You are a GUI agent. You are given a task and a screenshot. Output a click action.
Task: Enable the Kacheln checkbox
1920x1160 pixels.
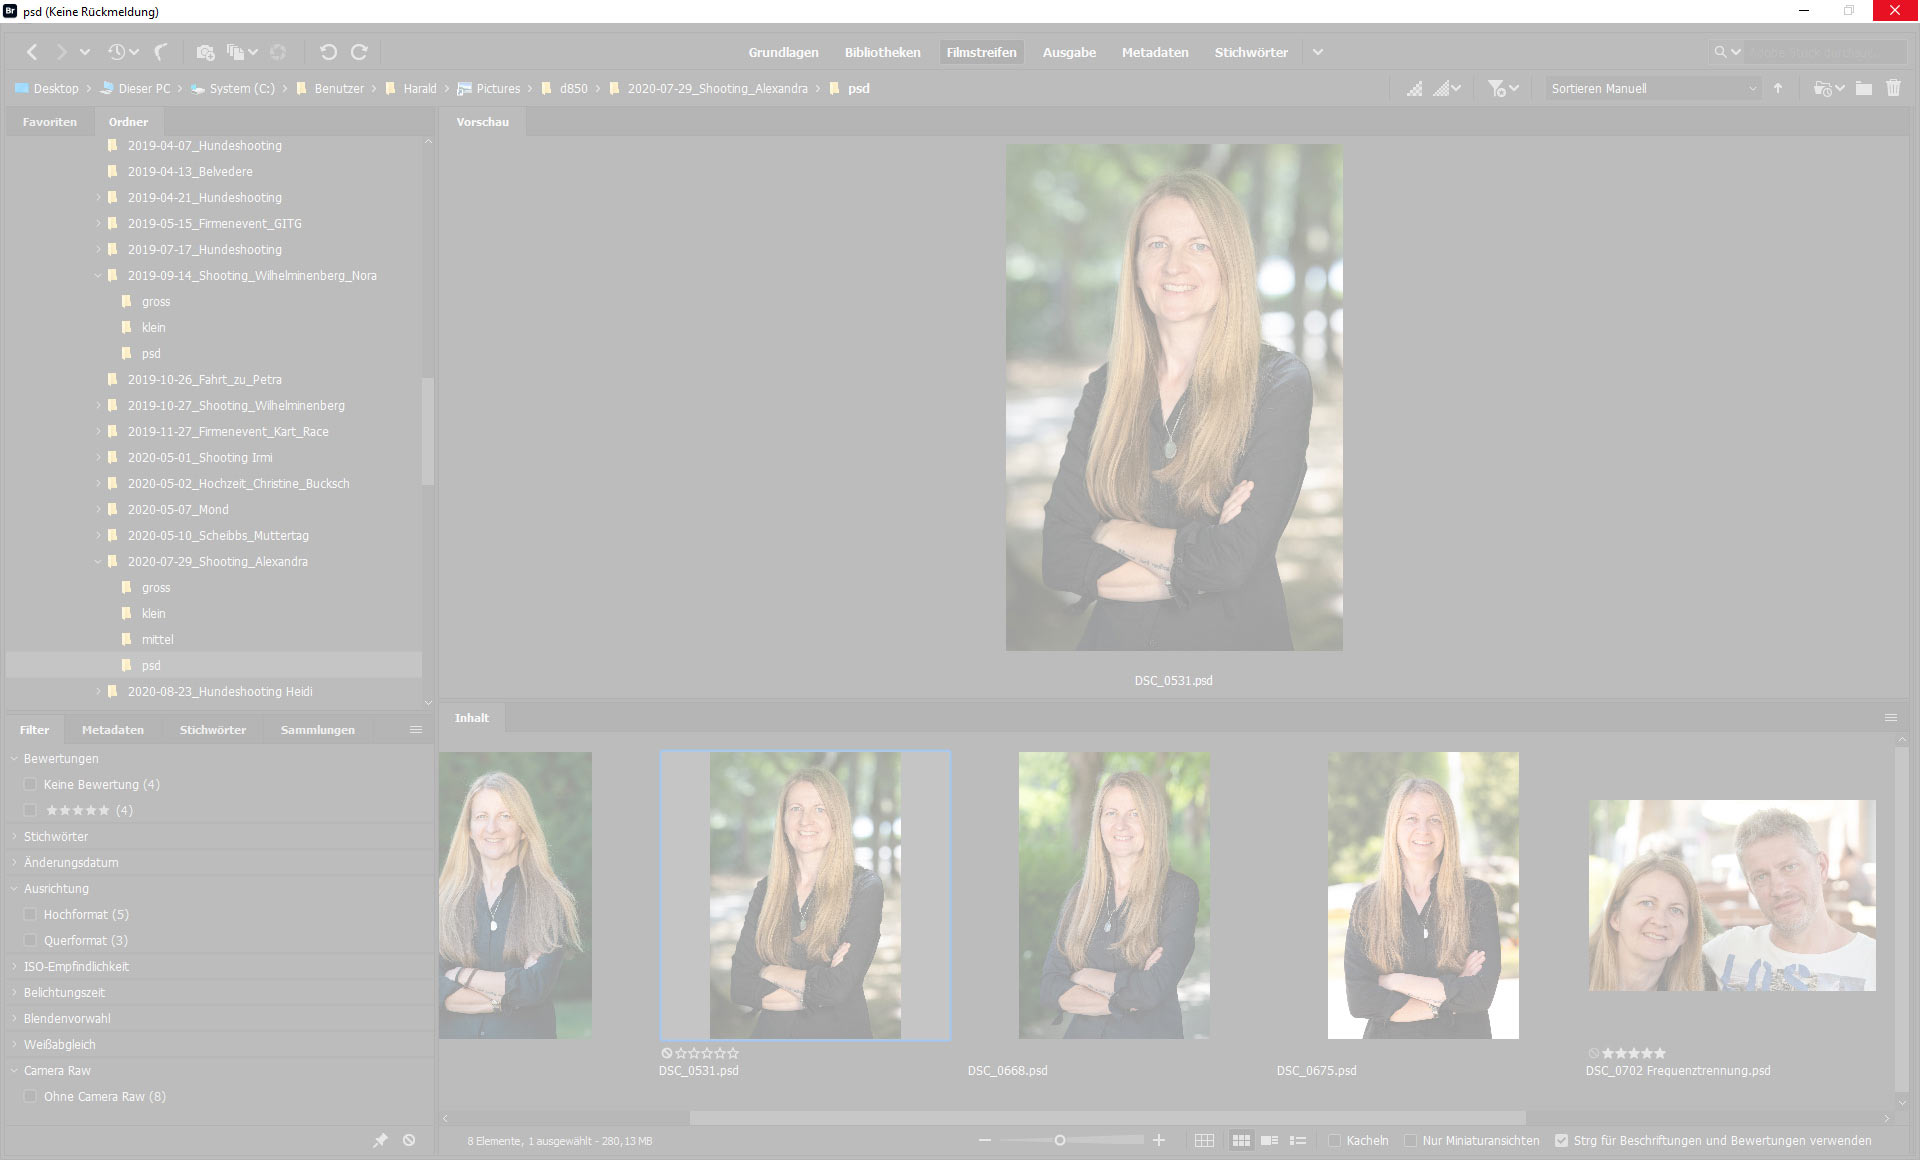click(1334, 1140)
